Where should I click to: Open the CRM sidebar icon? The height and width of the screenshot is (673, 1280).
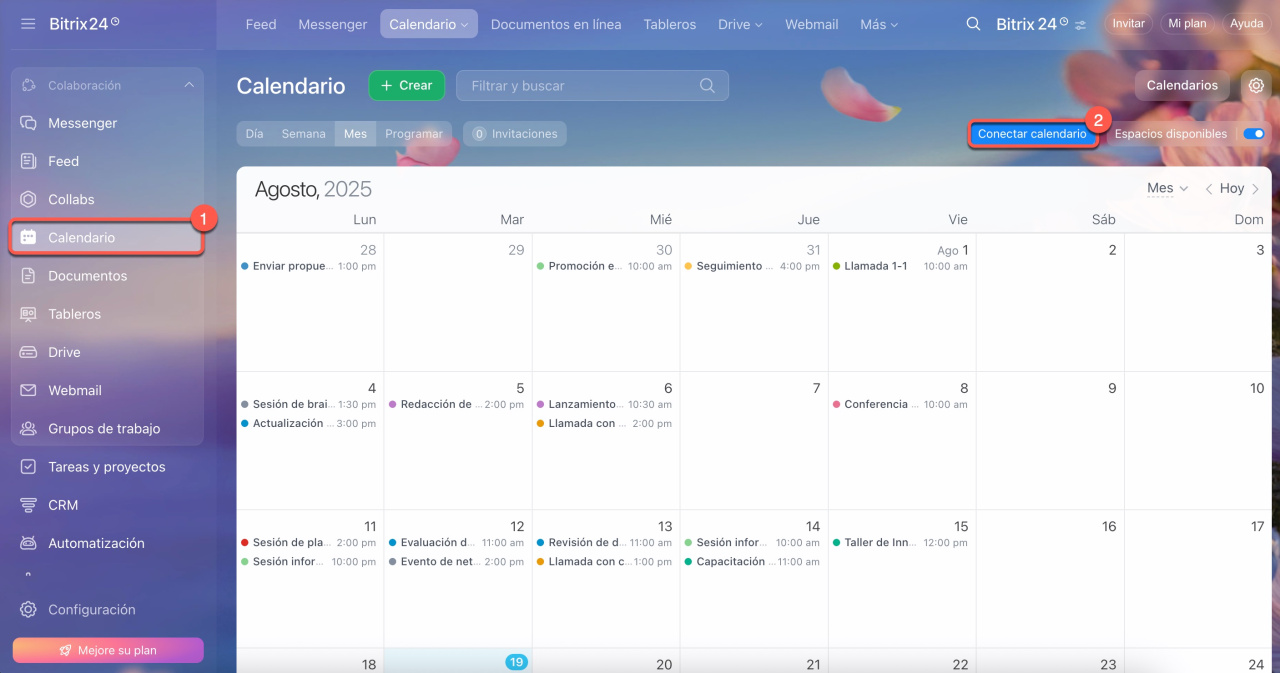point(29,505)
